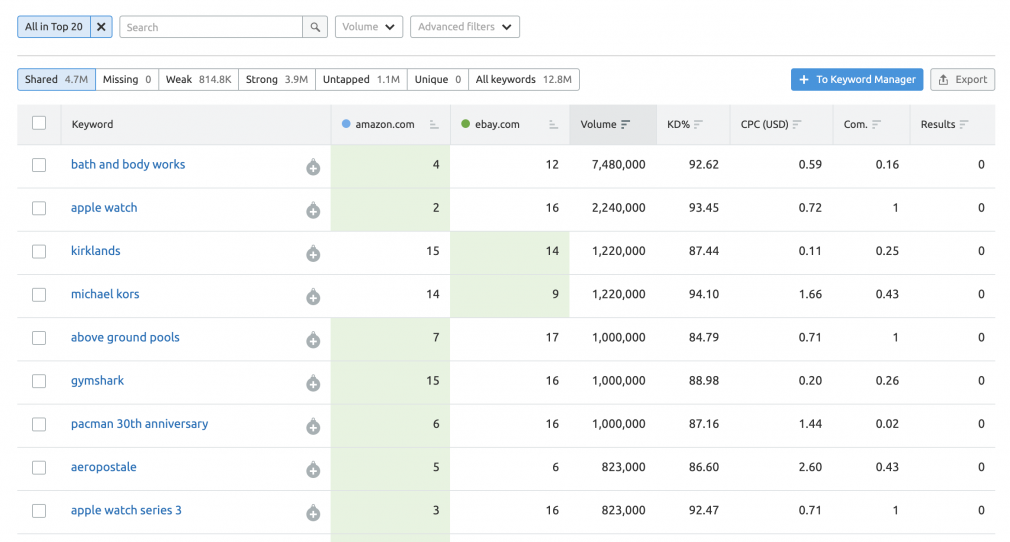1010x542 pixels.
Task: Open the kirklands keyword link
Action: [x=95, y=251]
